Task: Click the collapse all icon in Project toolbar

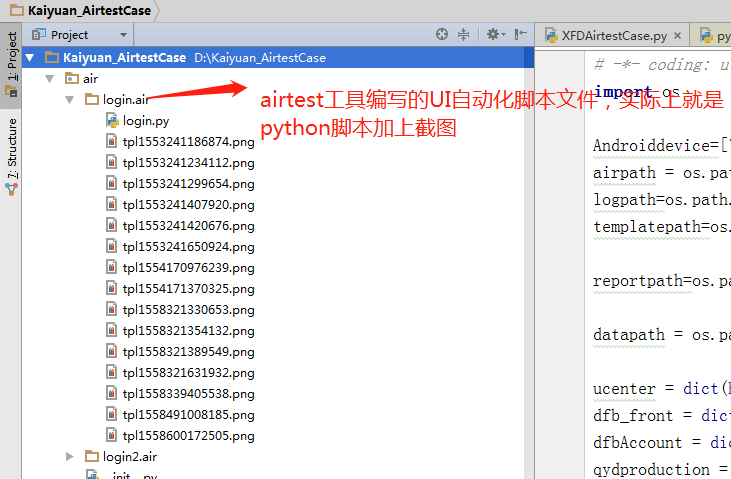Action: coord(463,35)
